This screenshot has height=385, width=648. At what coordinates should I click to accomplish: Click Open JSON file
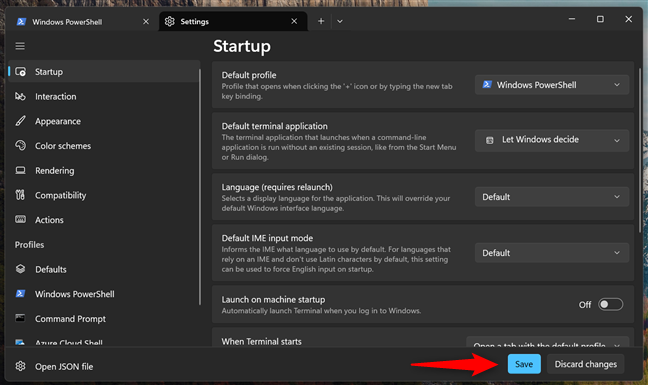[64, 366]
